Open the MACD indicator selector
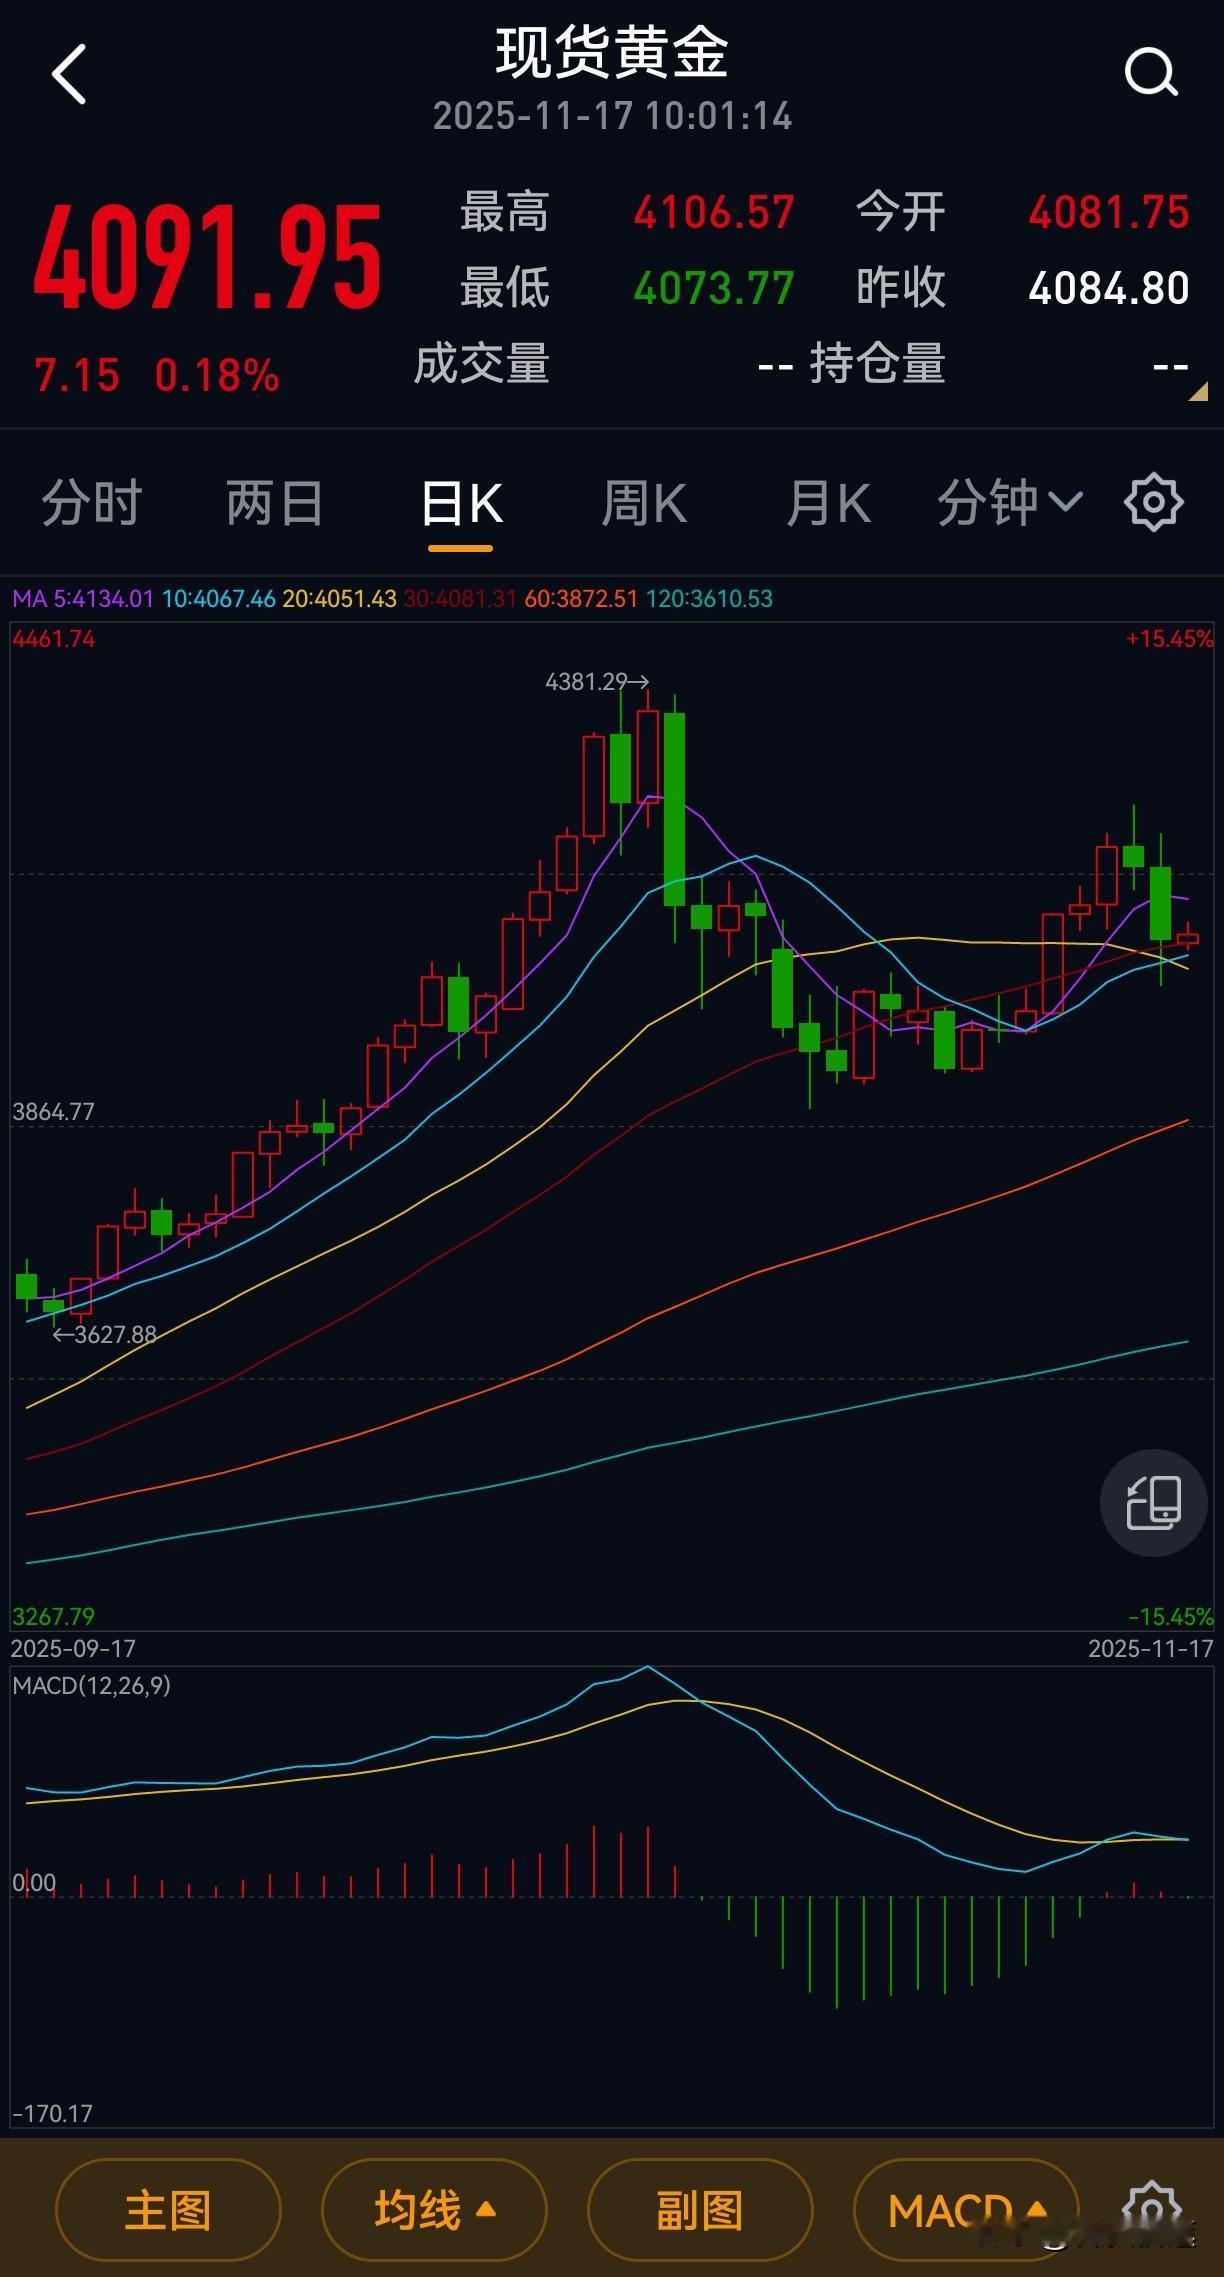The width and height of the screenshot is (1224, 2277). coord(966,2210)
